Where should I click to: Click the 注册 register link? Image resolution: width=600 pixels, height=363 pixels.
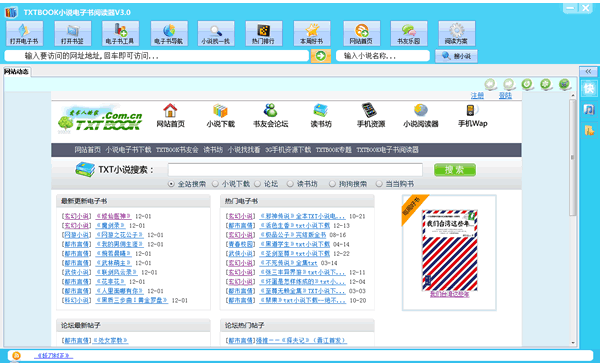coord(477,95)
